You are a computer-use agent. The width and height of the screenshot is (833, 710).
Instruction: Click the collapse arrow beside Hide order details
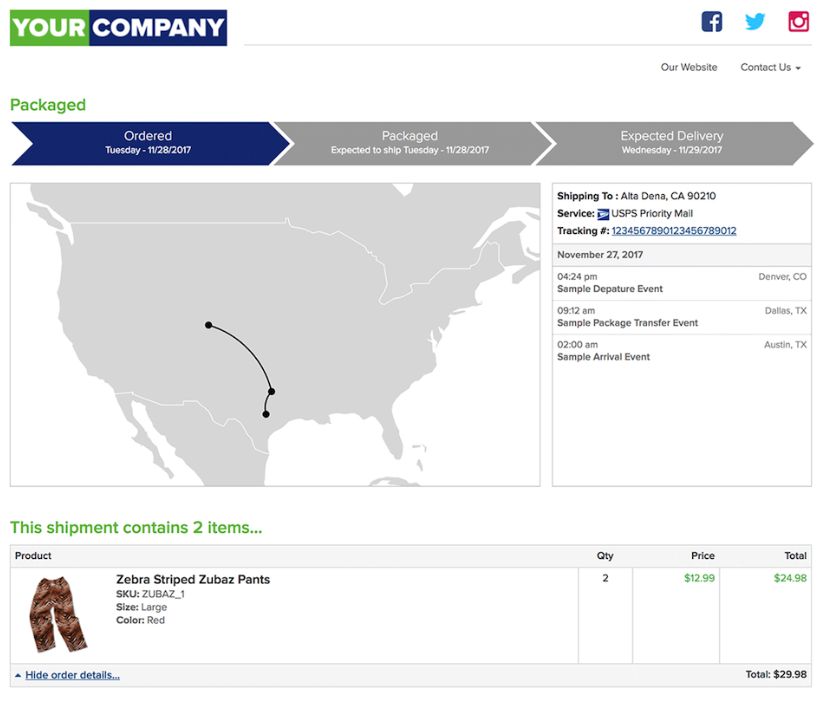(18, 676)
